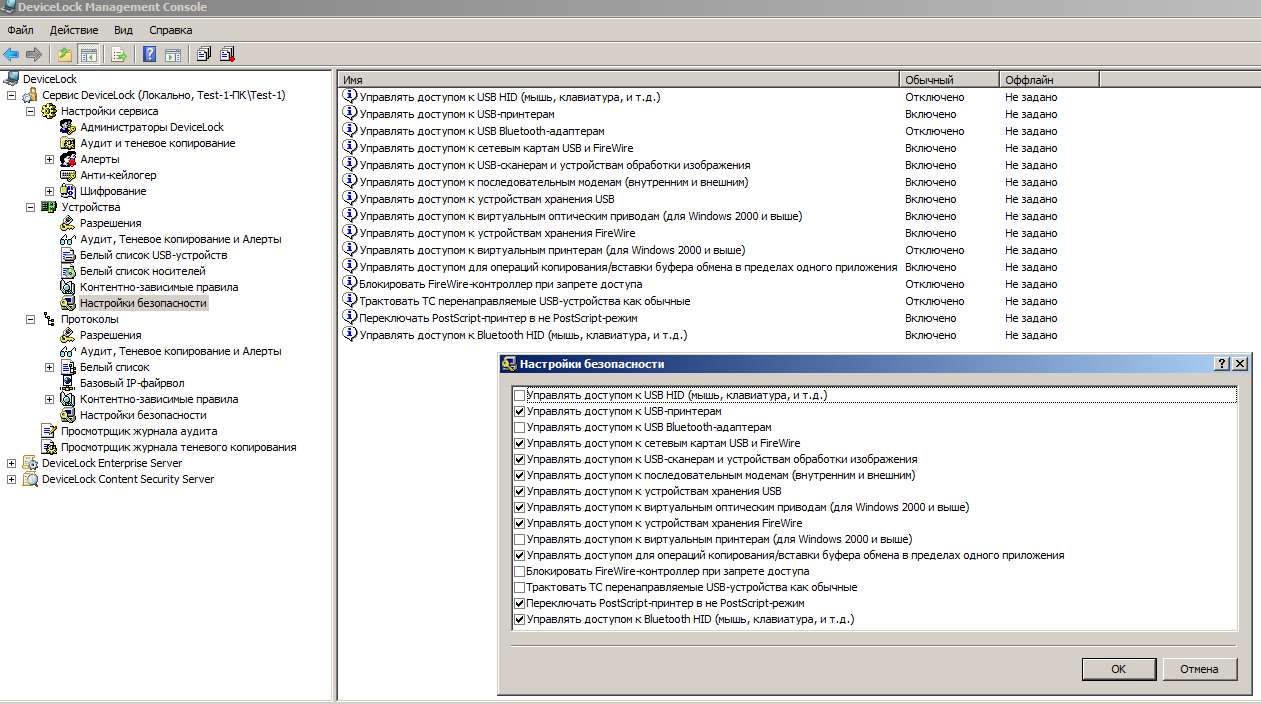The width and height of the screenshot is (1261, 704).
Task: Expand Белый список under Протоколы
Action: pyautogui.click(x=49, y=368)
